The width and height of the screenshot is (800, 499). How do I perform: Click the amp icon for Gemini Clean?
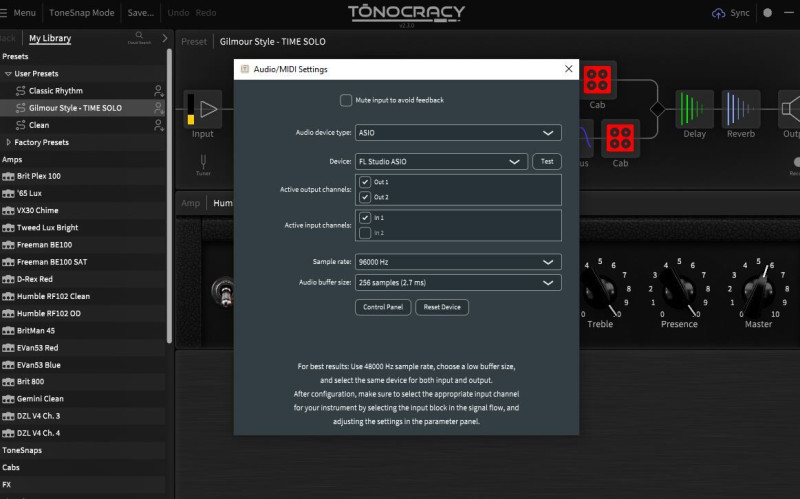pyautogui.click(x=8, y=399)
